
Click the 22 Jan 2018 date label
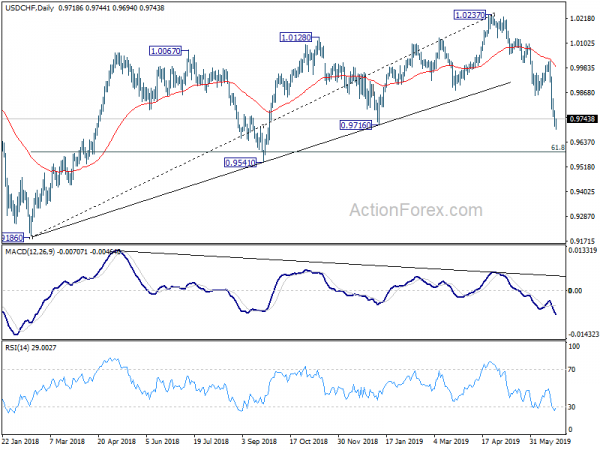coord(20,441)
